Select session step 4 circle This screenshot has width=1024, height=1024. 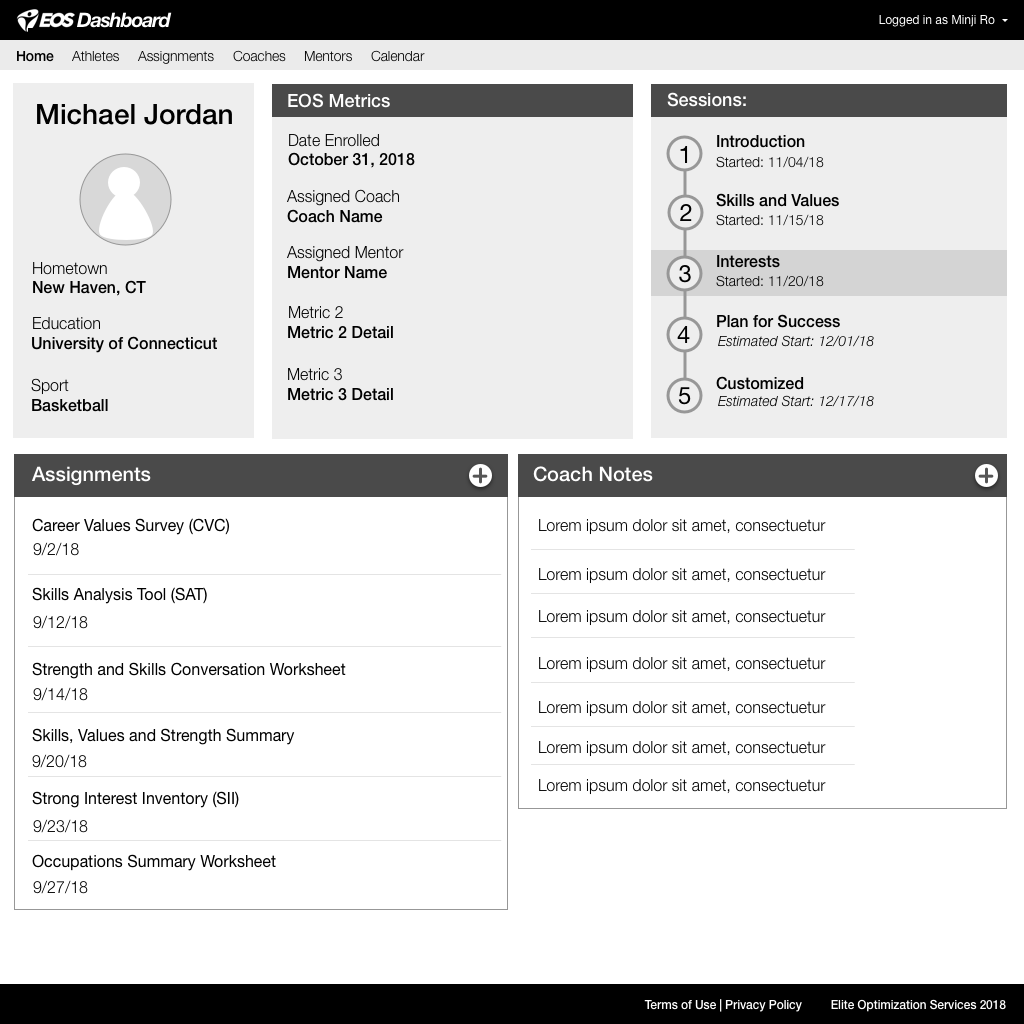tap(684, 334)
